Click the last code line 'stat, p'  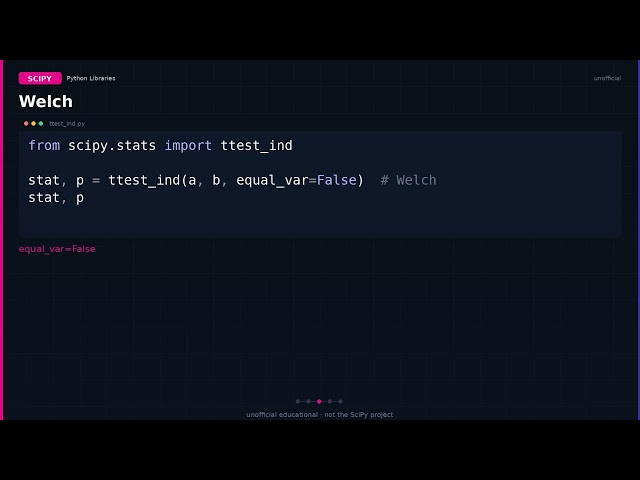pyautogui.click(x=56, y=198)
